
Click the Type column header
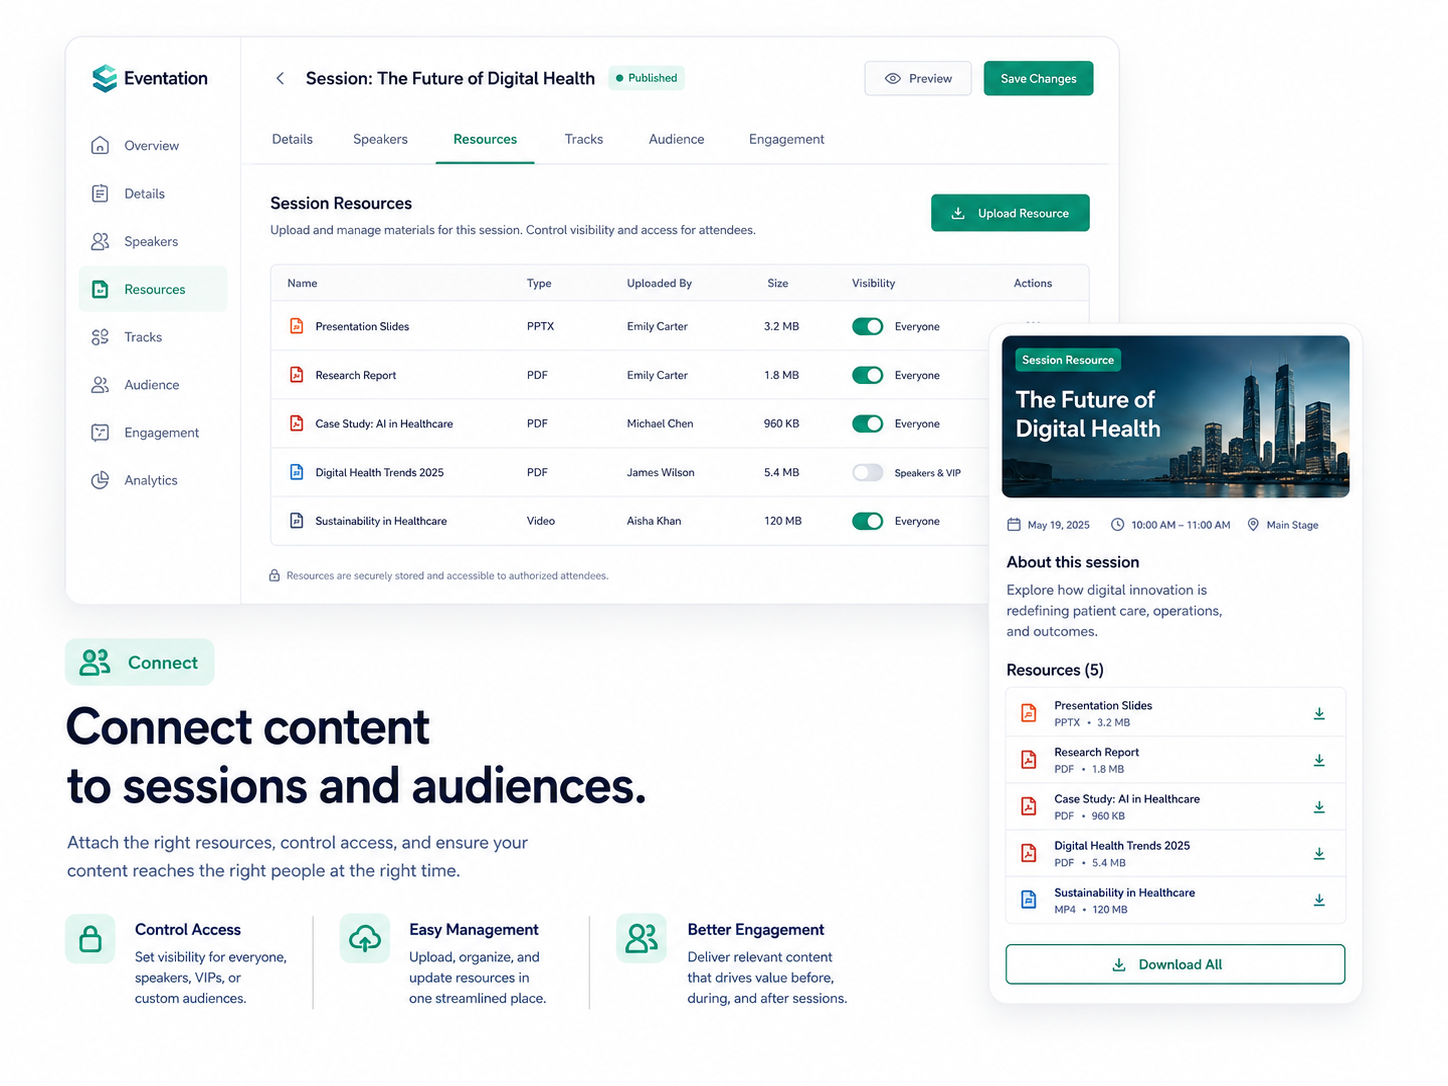point(539,284)
